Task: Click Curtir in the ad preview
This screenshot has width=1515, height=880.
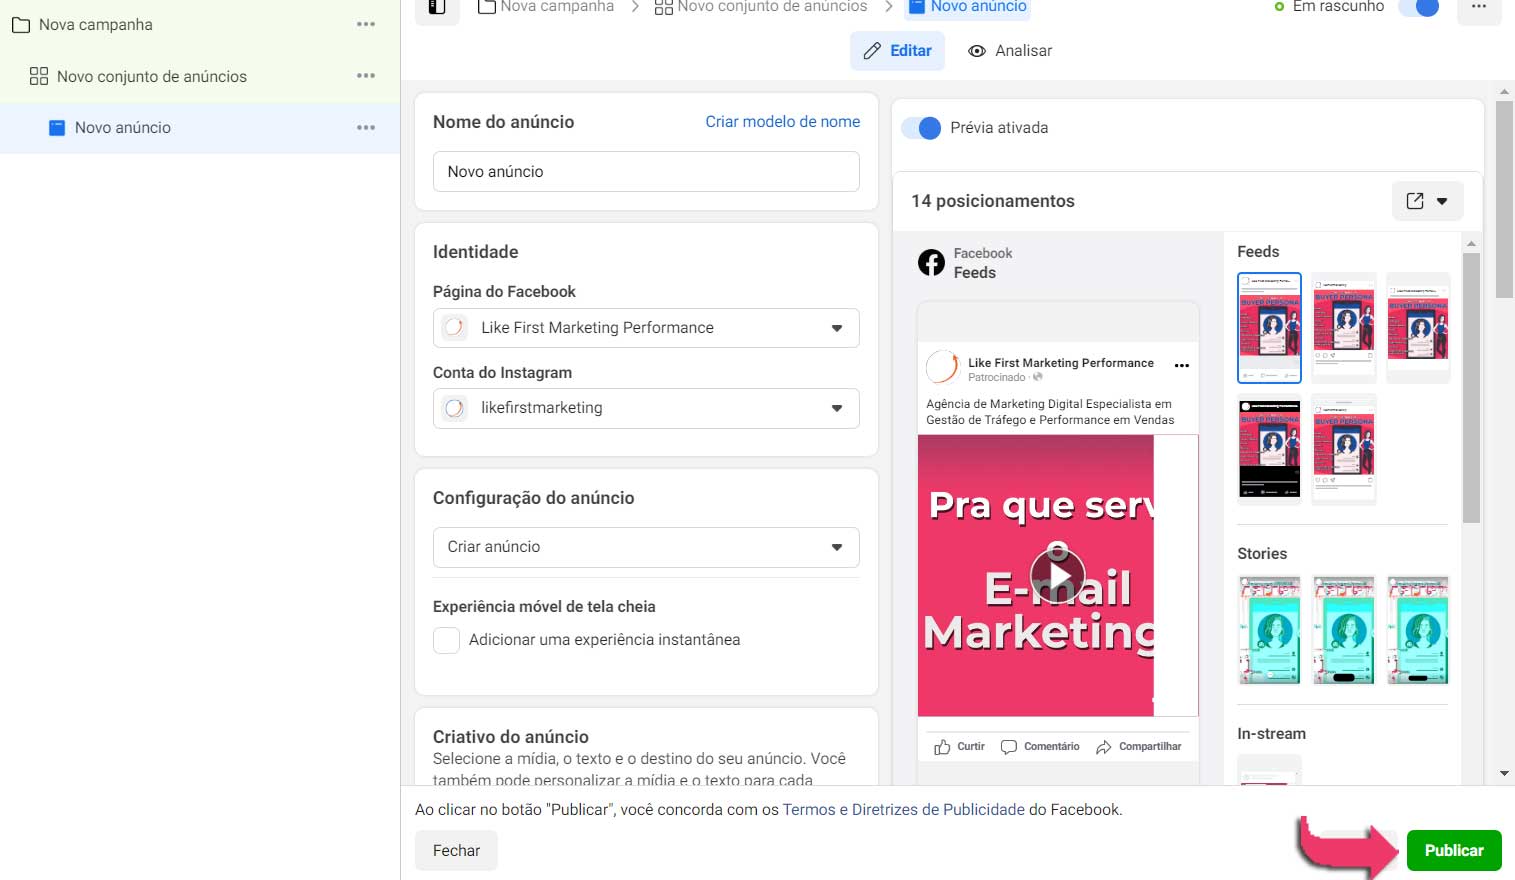Action: click(x=959, y=747)
